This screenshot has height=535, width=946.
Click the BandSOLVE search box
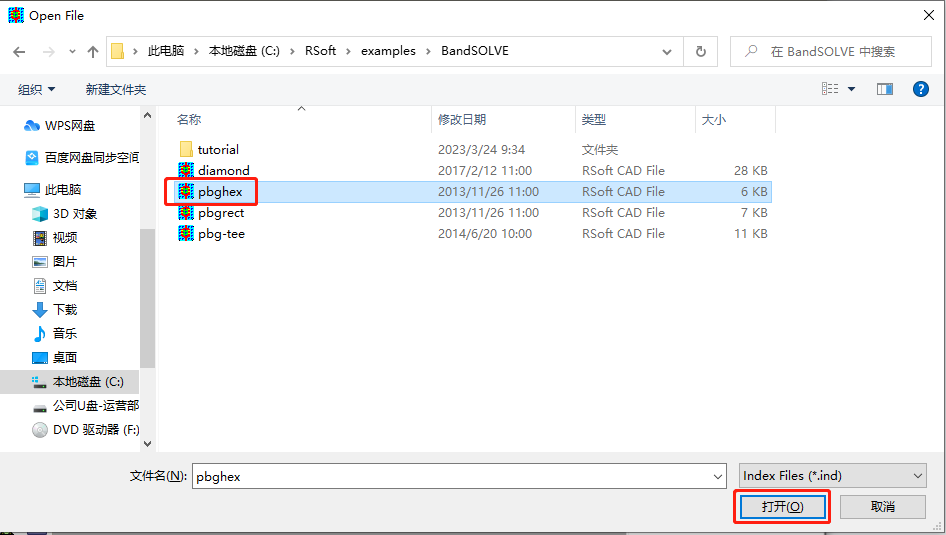(840, 51)
